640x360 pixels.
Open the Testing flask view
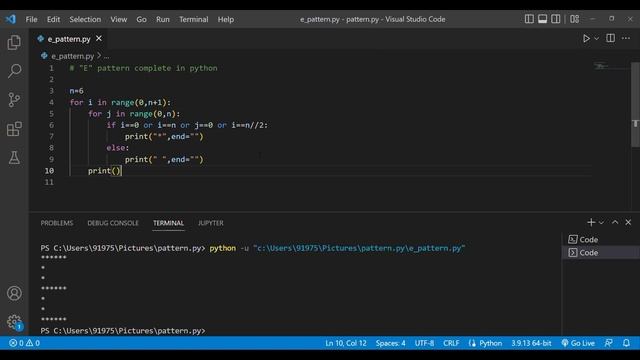click(14, 158)
